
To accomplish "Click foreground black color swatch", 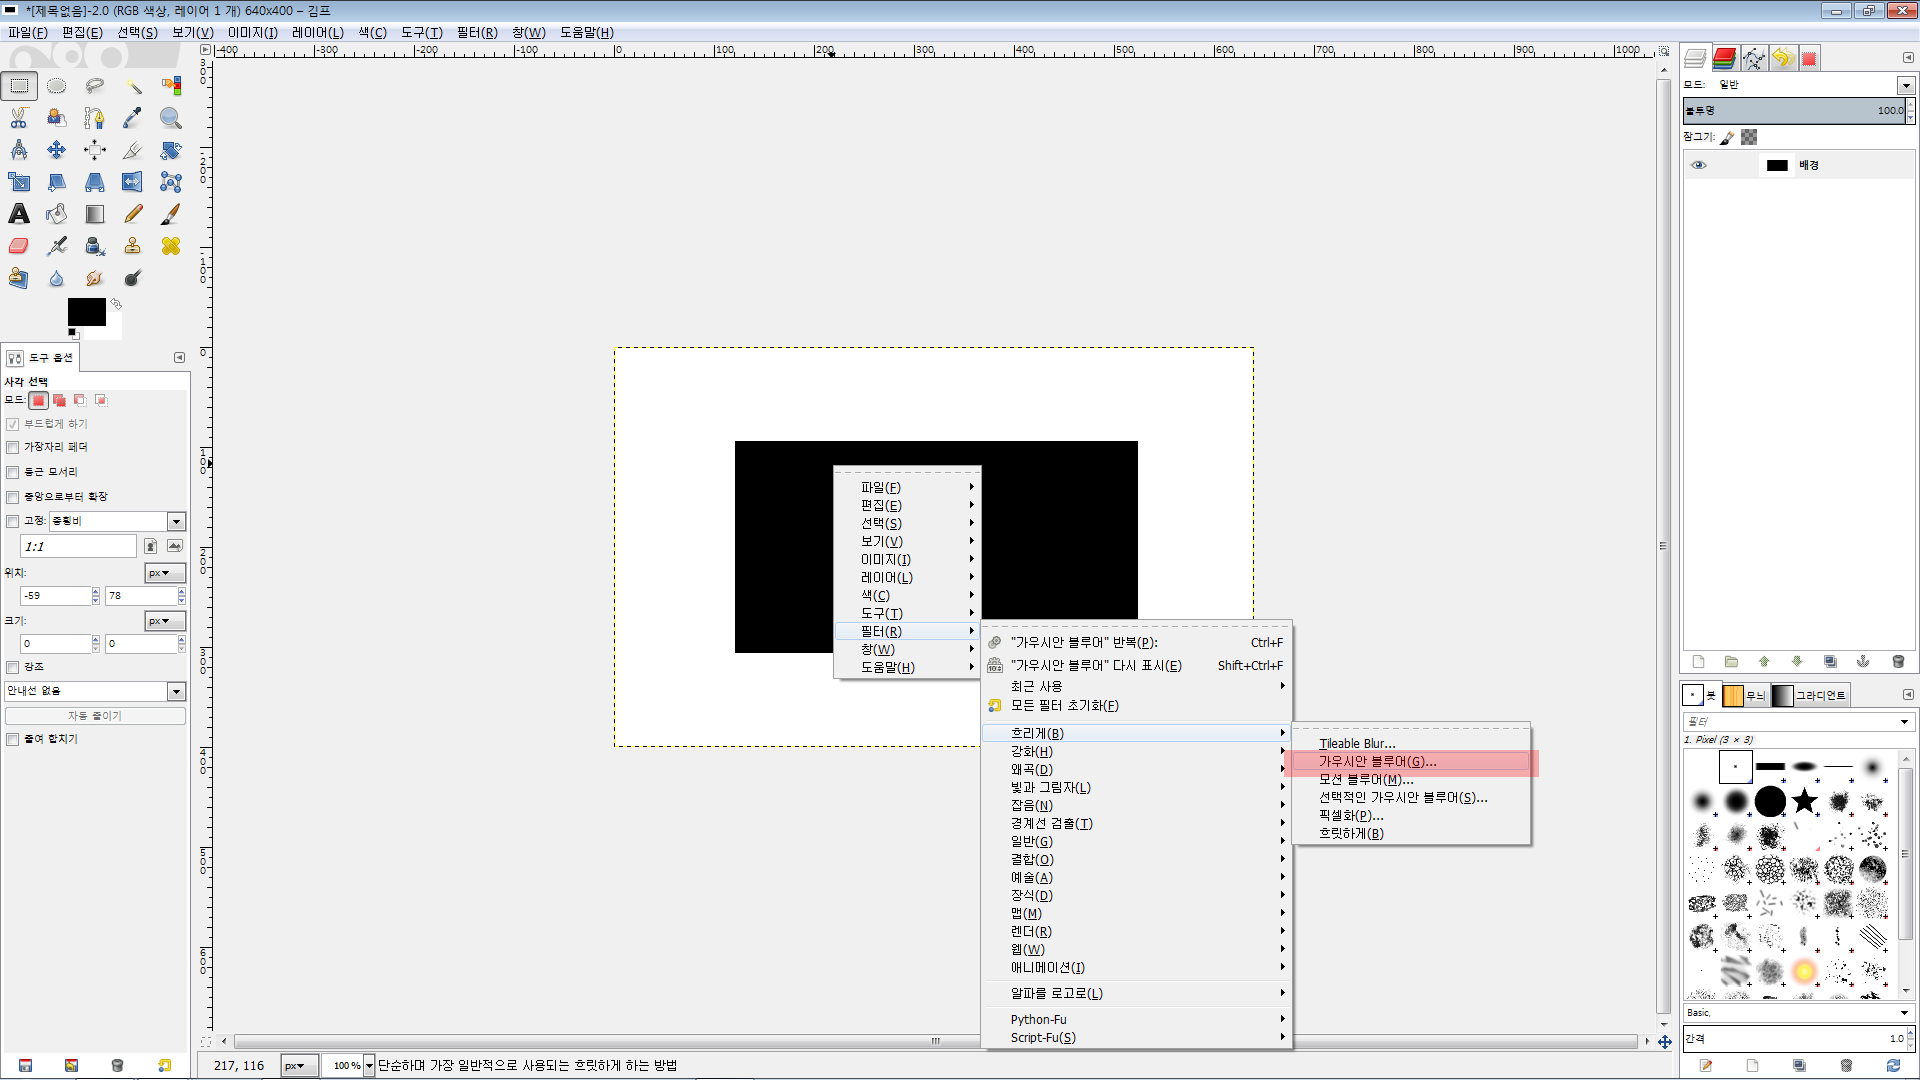I will click(86, 311).
